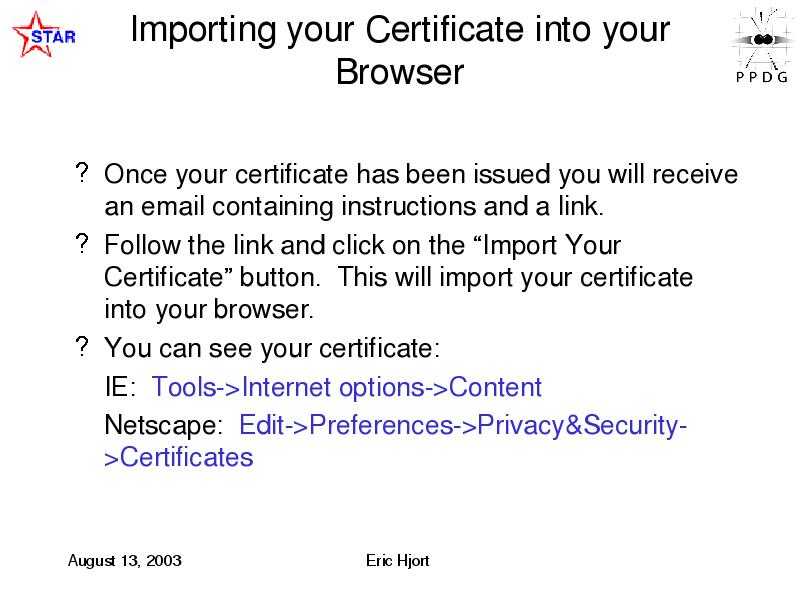Image resolution: width=800 pixels, height=600 pixels.
Task: Click the slide title heading
Action: coord(400,50)
